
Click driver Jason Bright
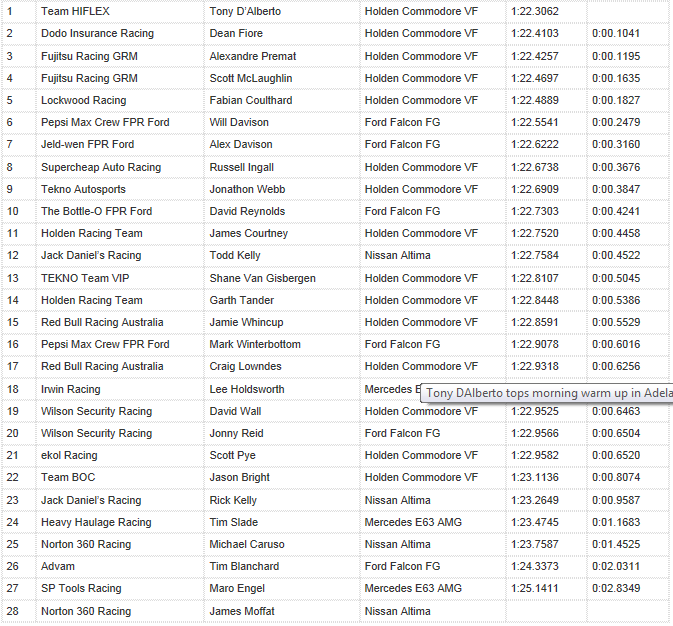click(x=239, y=477)
